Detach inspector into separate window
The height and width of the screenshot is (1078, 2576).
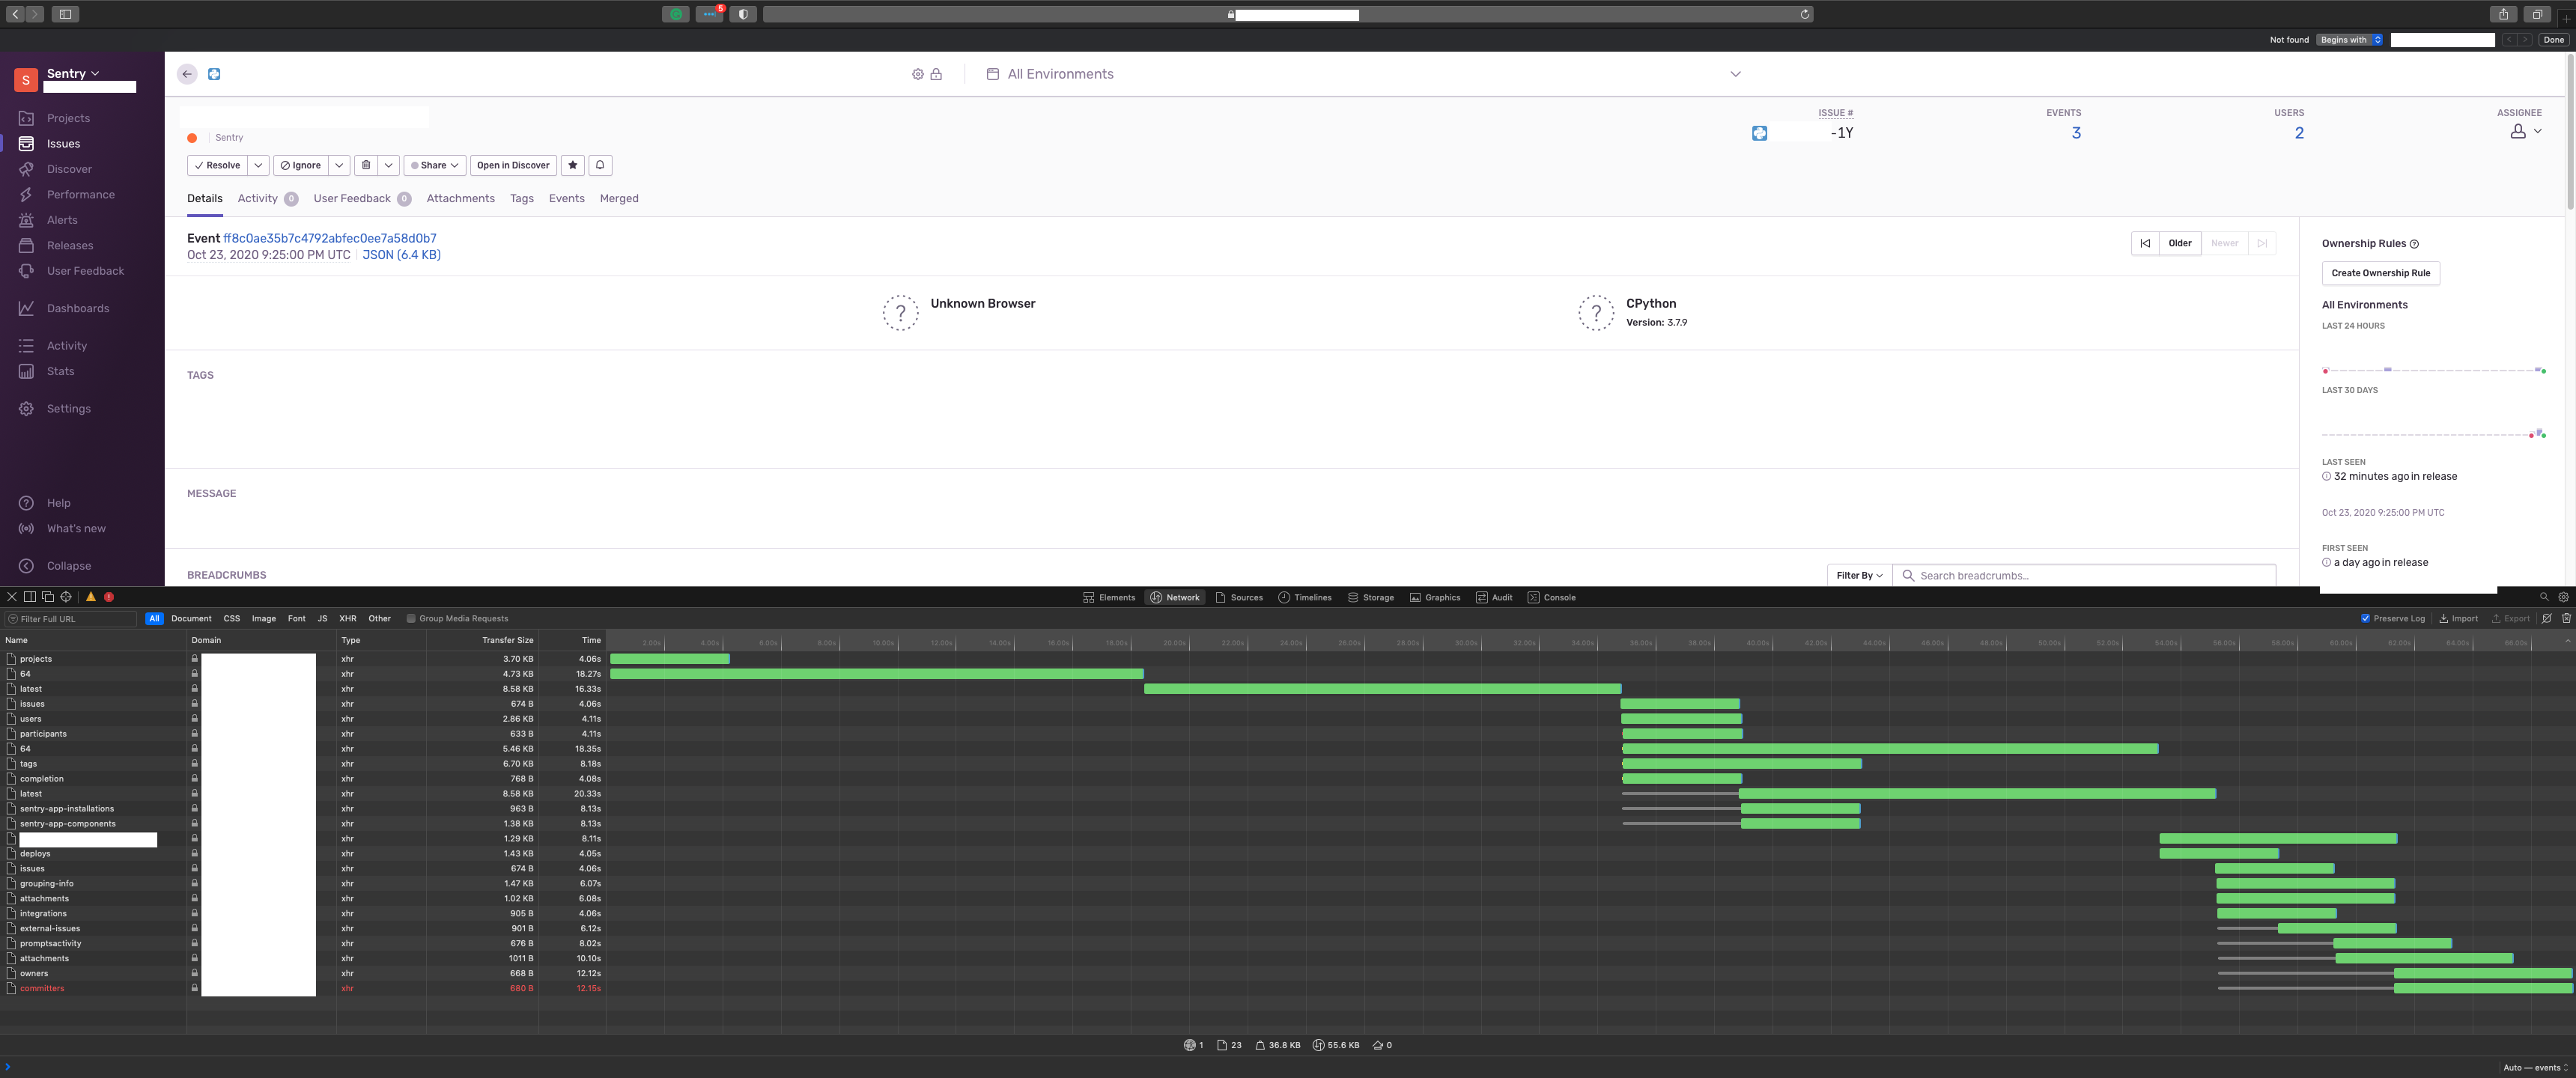(48, 597)
